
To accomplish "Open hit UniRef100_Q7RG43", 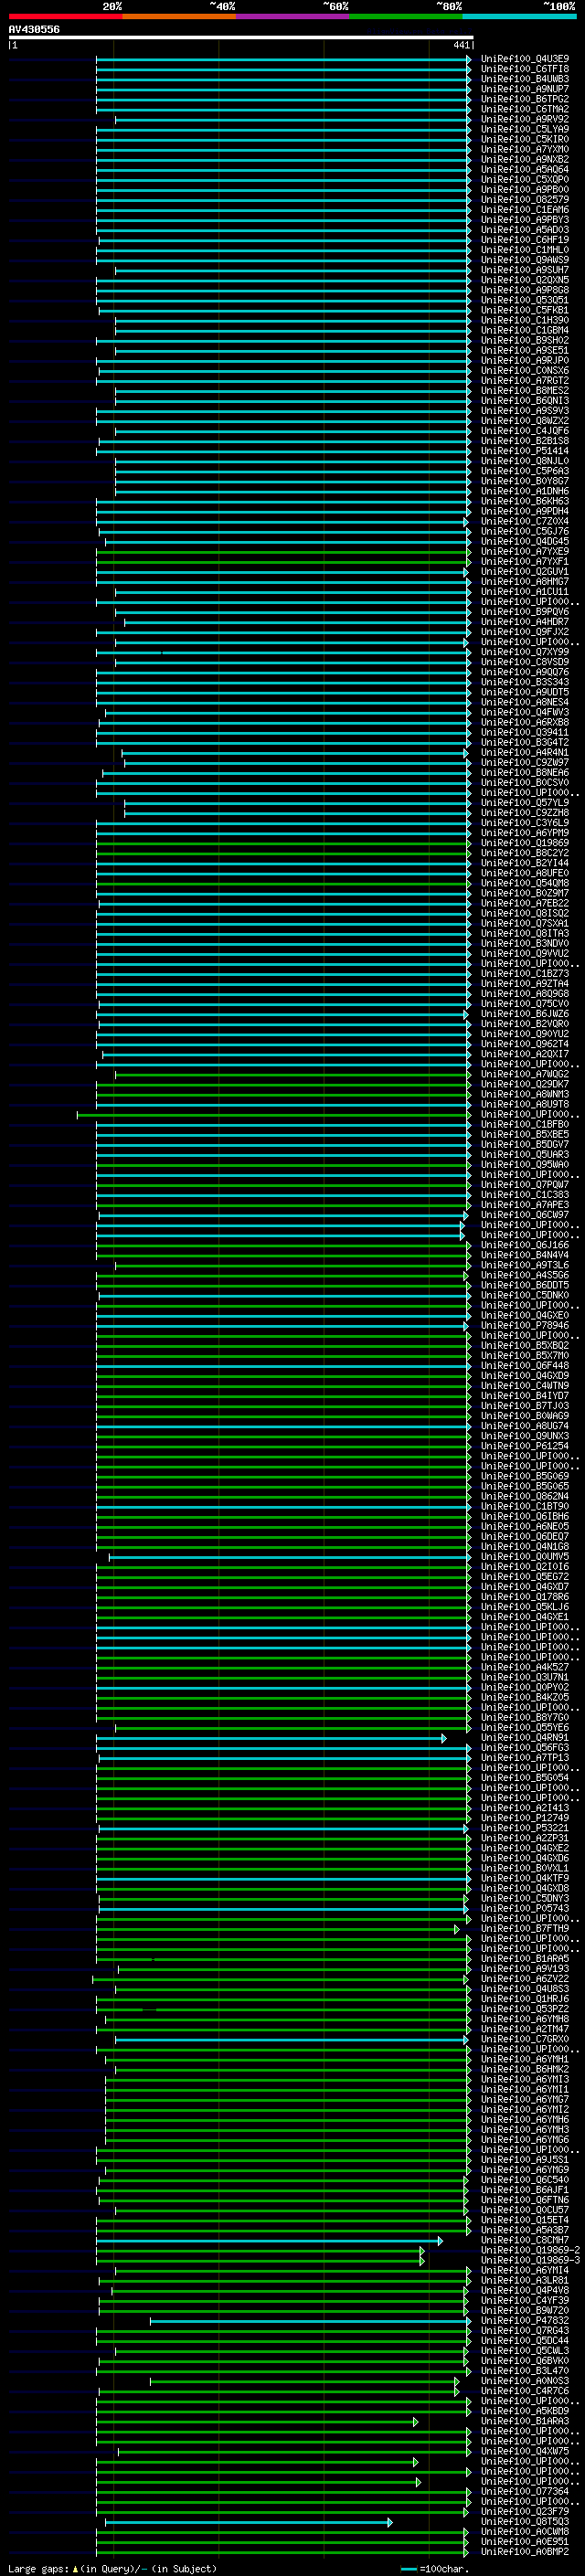I will coord(525,2330).
